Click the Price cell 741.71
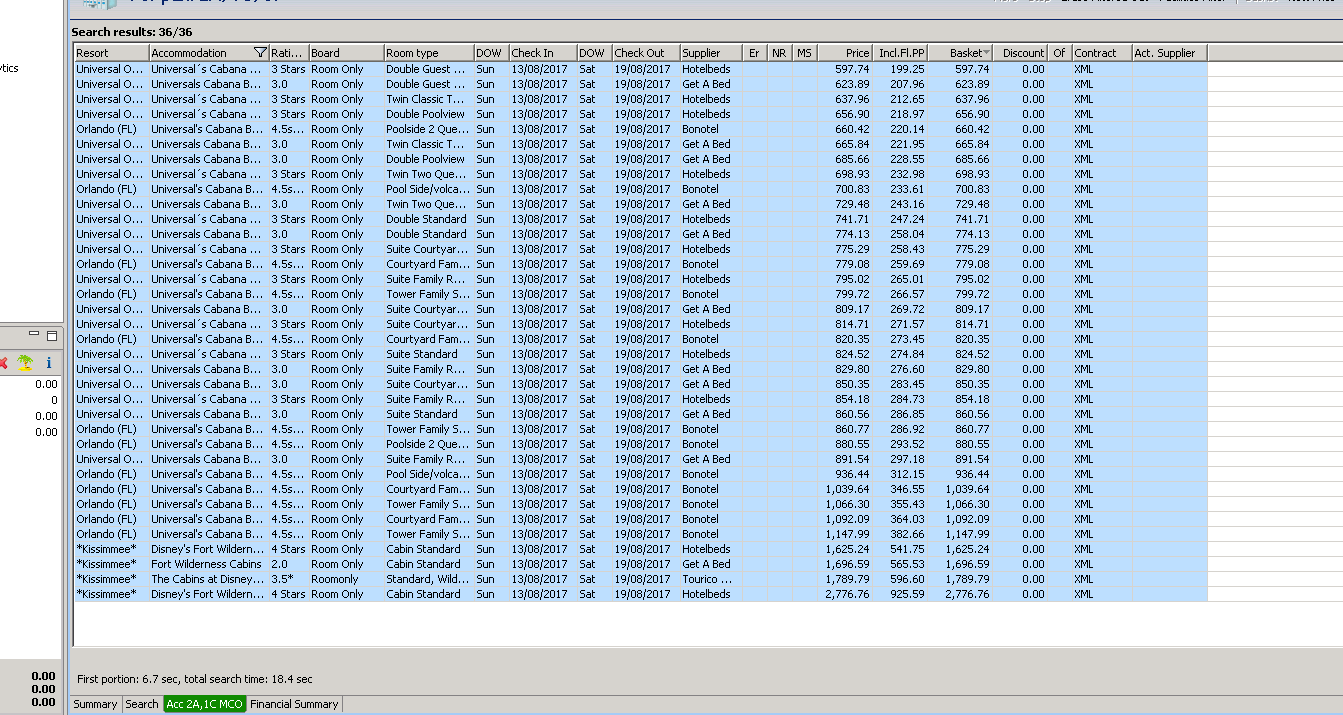Screen dimensions: 1343x715 [x=845, y=219]
